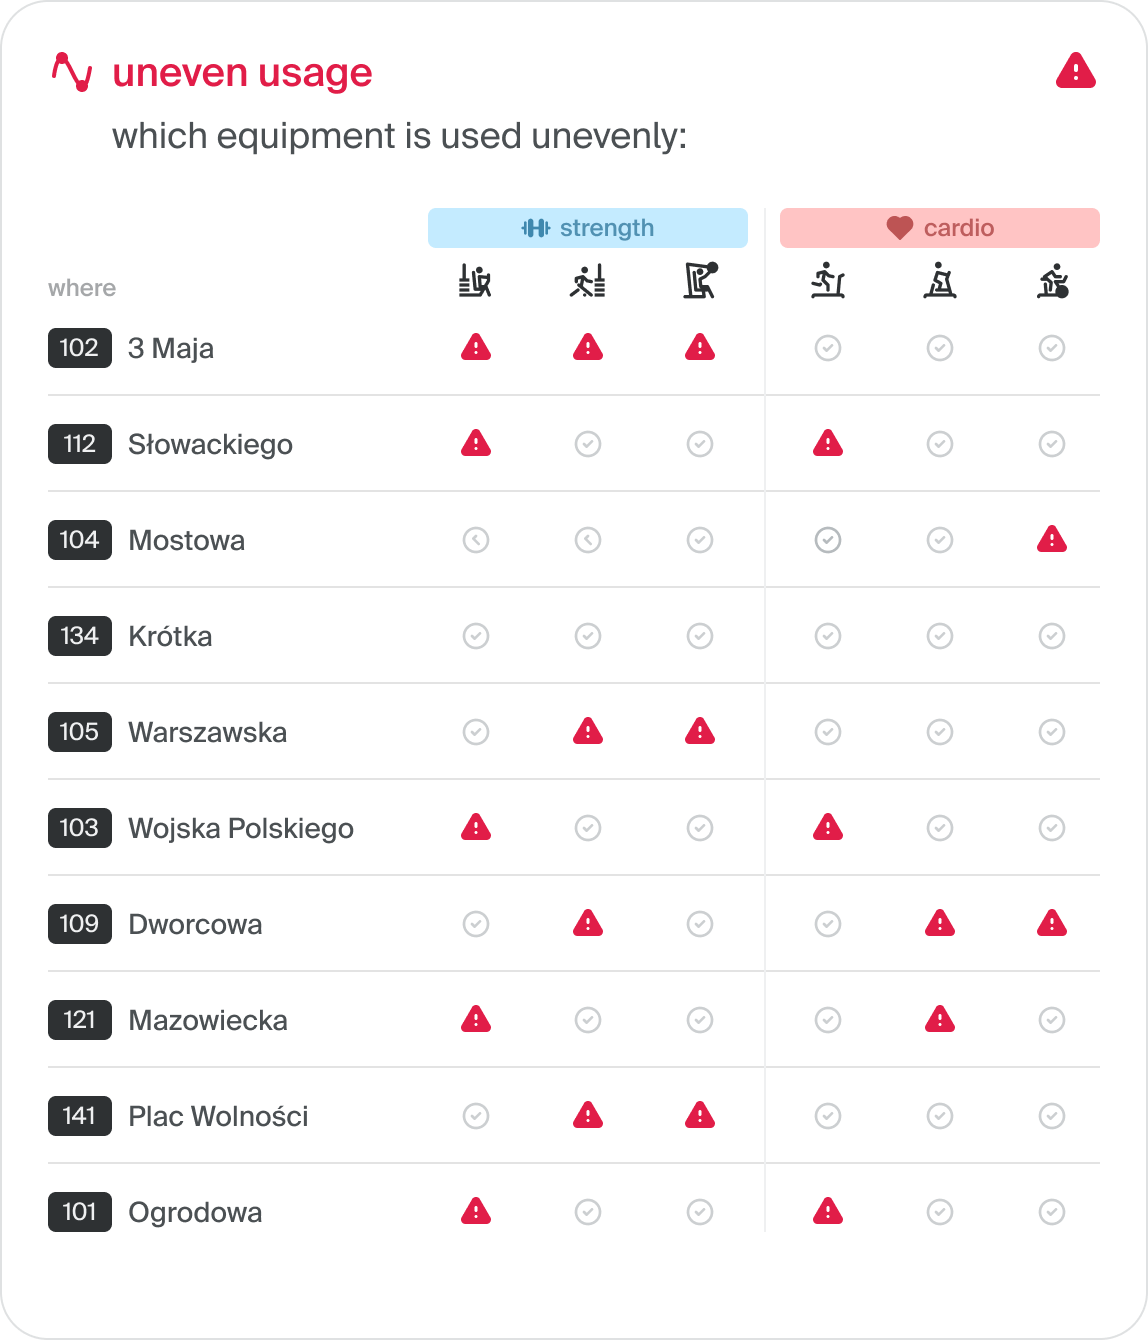Click the treadmill equipment column icon
Viewport: 1148px width, 1340px height.
click(x=828, y=281)
